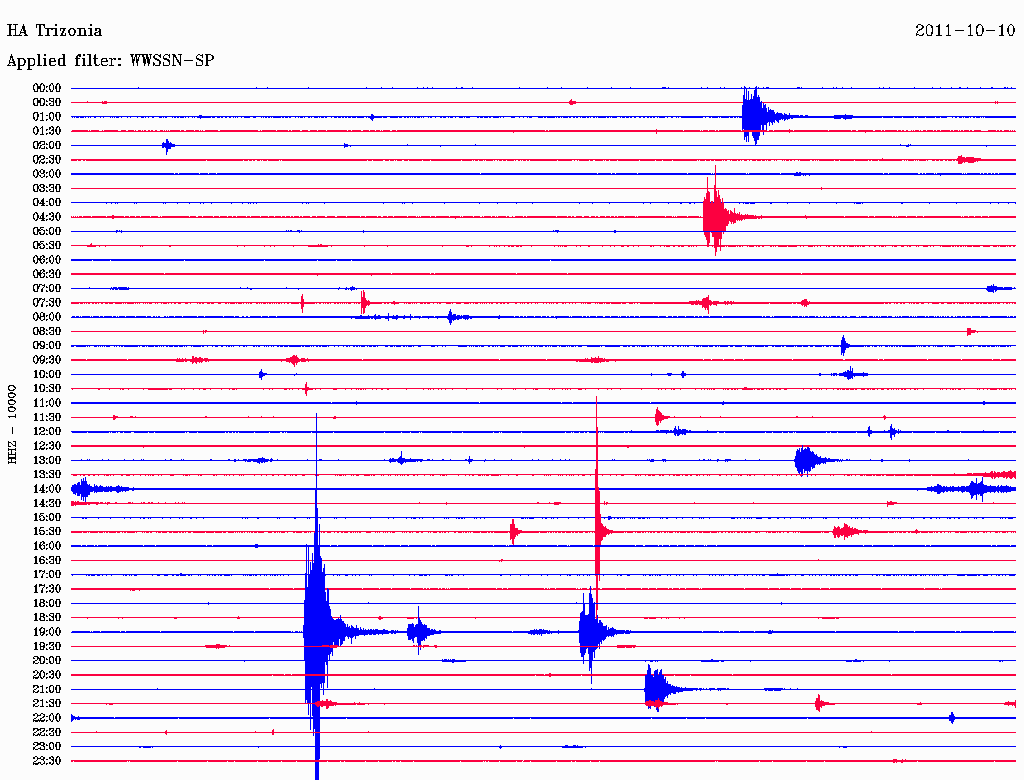This screenshot has height=780, width=1024.
Task: Select the 07:00 time label
Action: [47, 289]
